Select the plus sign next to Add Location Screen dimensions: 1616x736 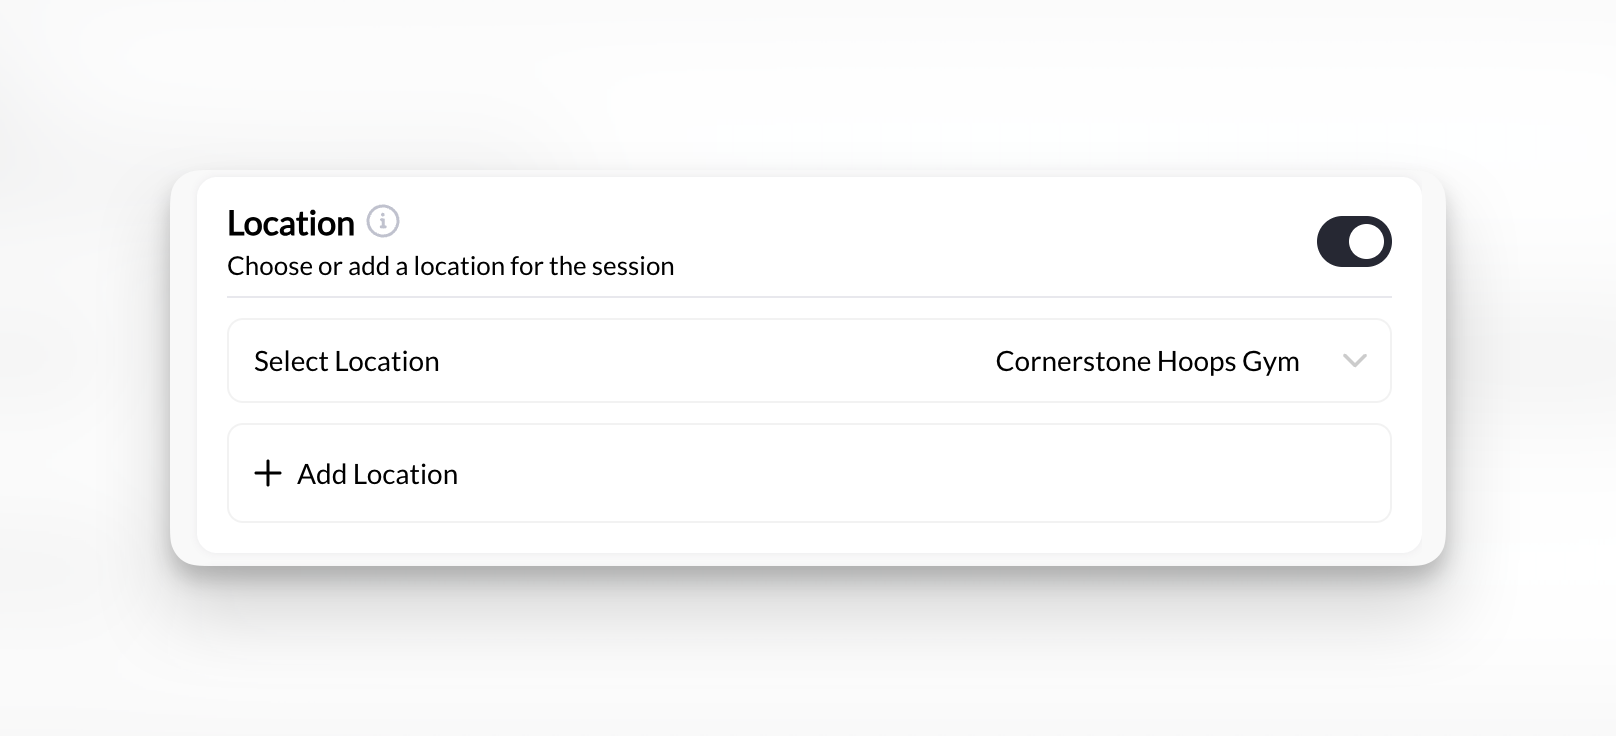(x=267, y=473)
